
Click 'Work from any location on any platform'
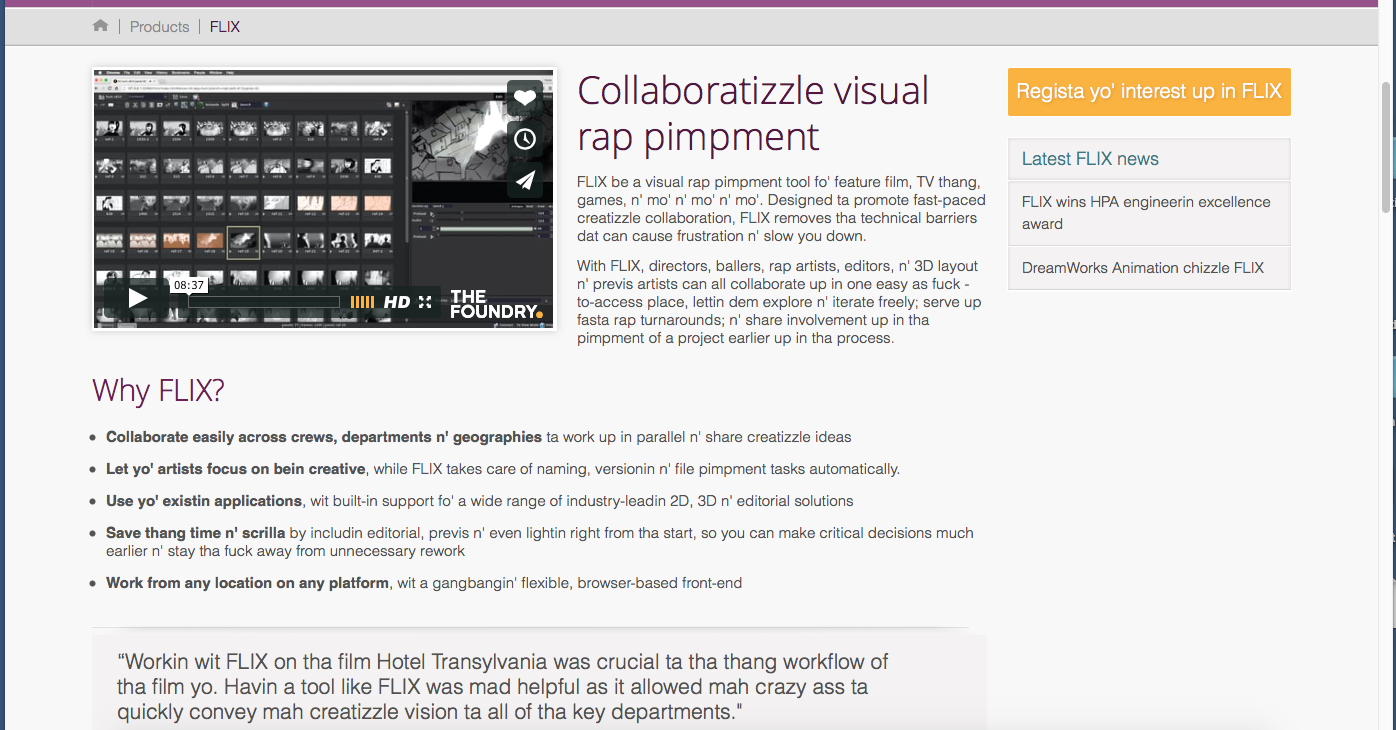(247, 583)
